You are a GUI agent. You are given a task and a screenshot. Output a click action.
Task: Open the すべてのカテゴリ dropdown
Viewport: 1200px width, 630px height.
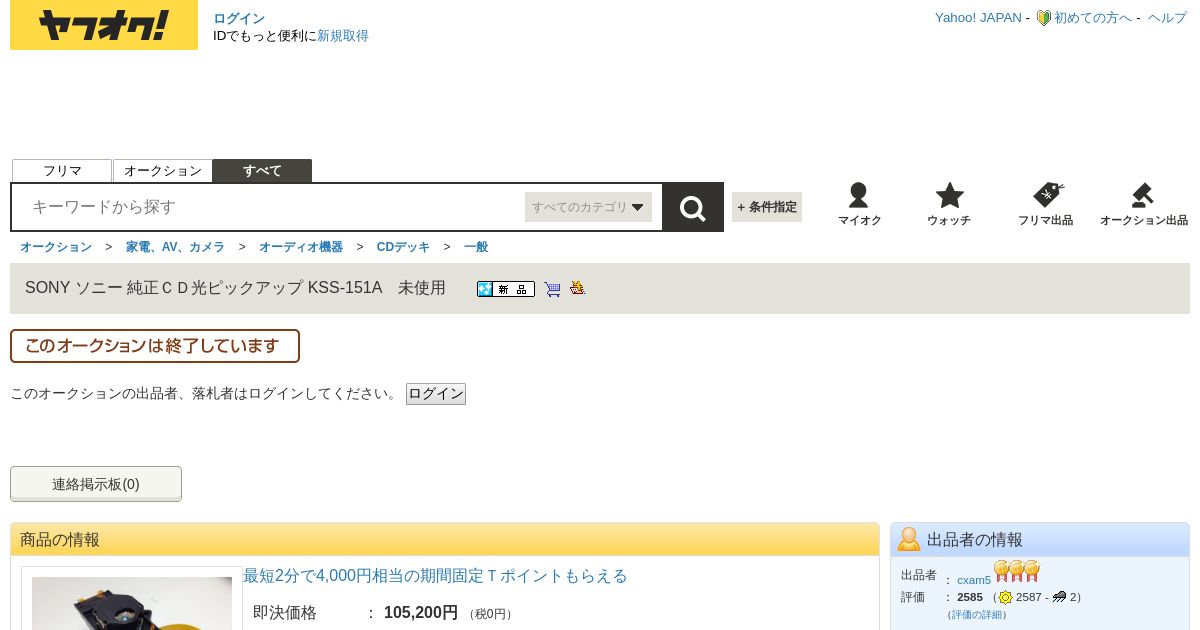pos(588,207)
